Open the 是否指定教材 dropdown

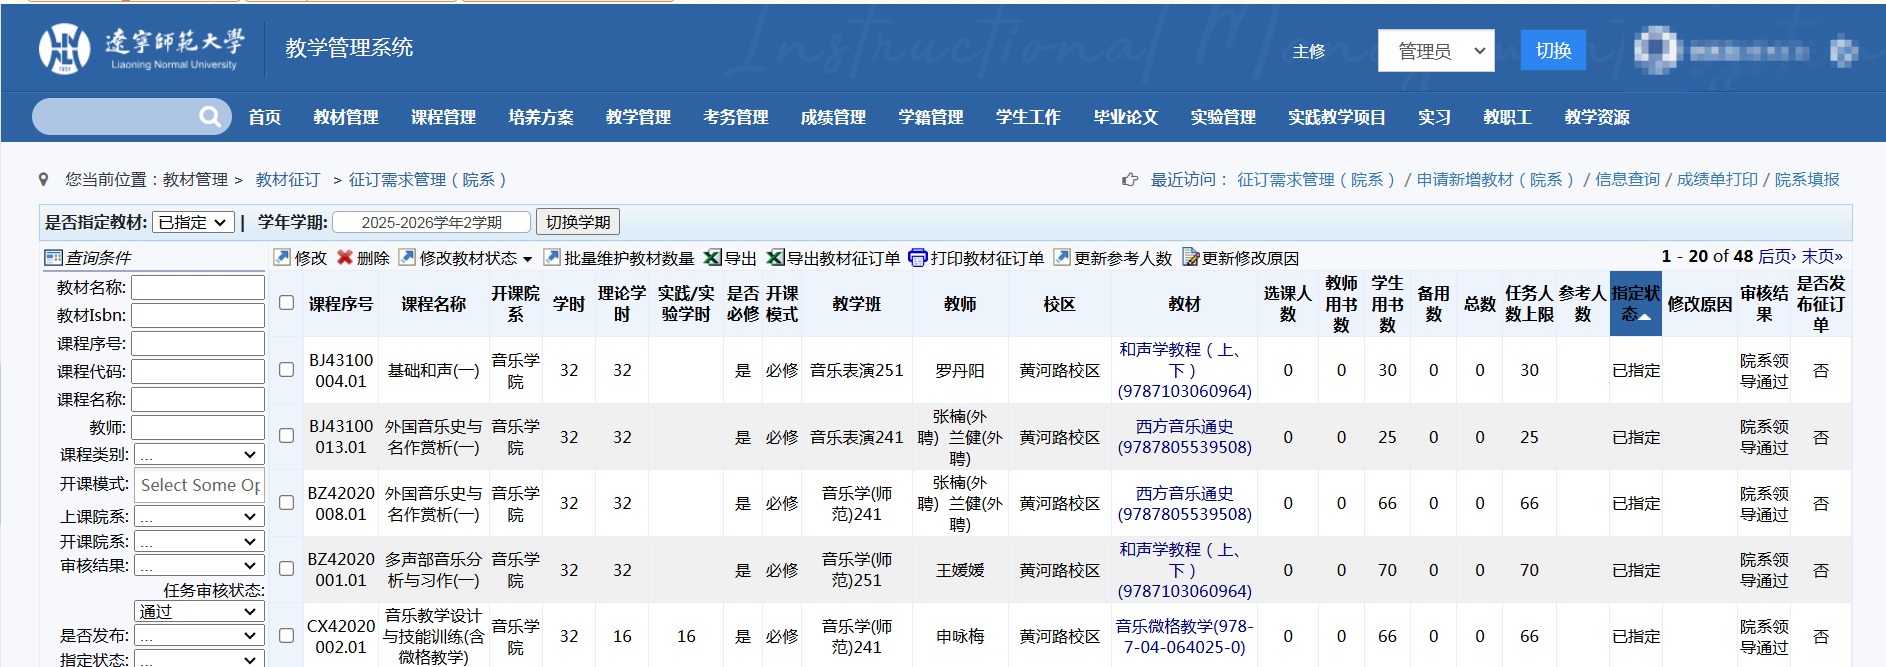pyautogui.click(x=194, y=222)
